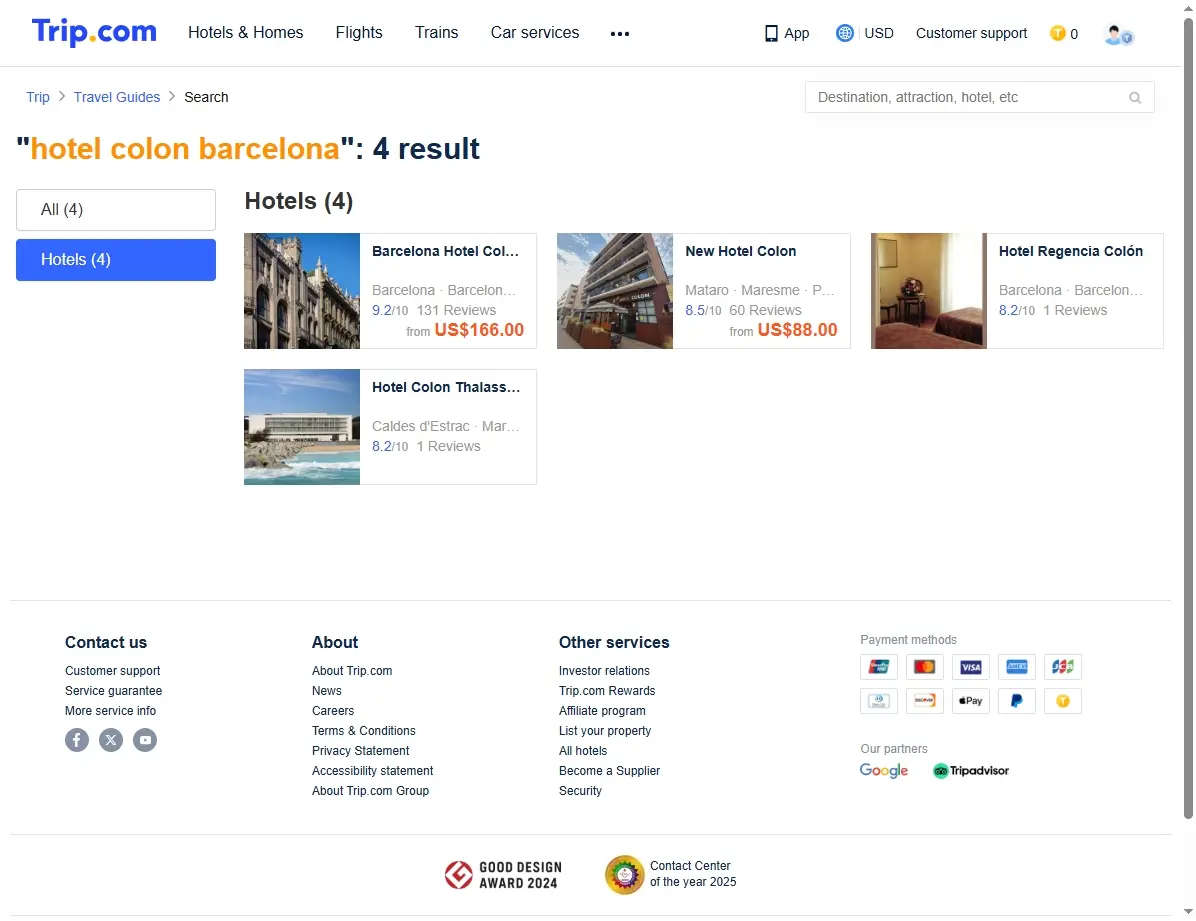Open List your property link

pos(605,730)
